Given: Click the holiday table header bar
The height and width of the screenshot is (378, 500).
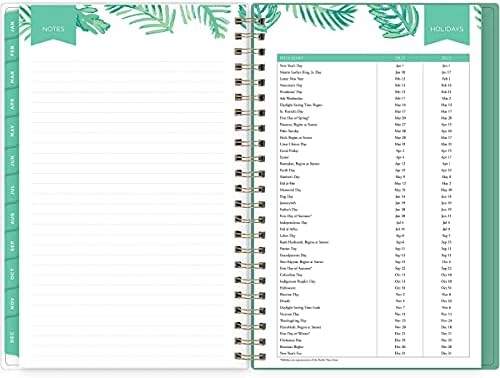Looking at the screenshot, I should point(373,58).
